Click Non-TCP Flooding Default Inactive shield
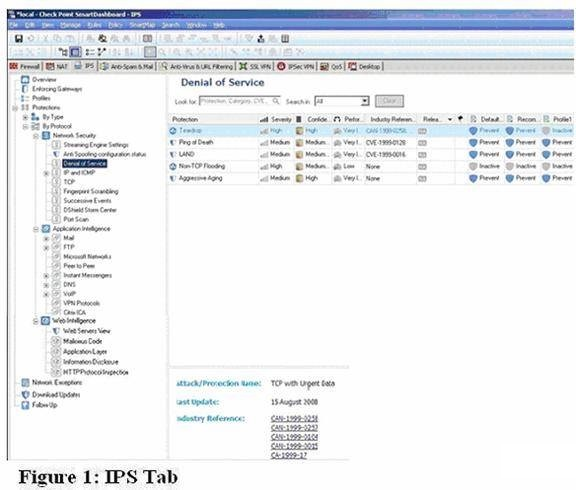The width and height of the screenshot is (576, 490). click(x=473, y=166)
